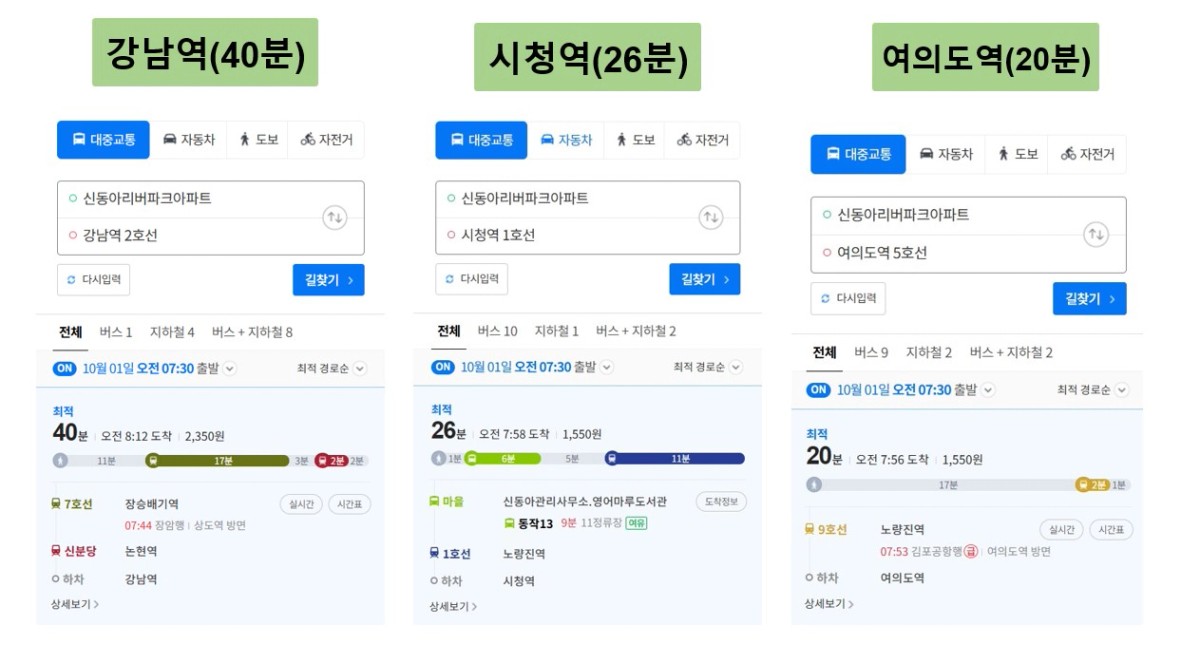Select 자전거 bicycle mode in Gangnam panel
Image resolution: width=1181 pixels, height=663 pixels.
tap(327, 139)
